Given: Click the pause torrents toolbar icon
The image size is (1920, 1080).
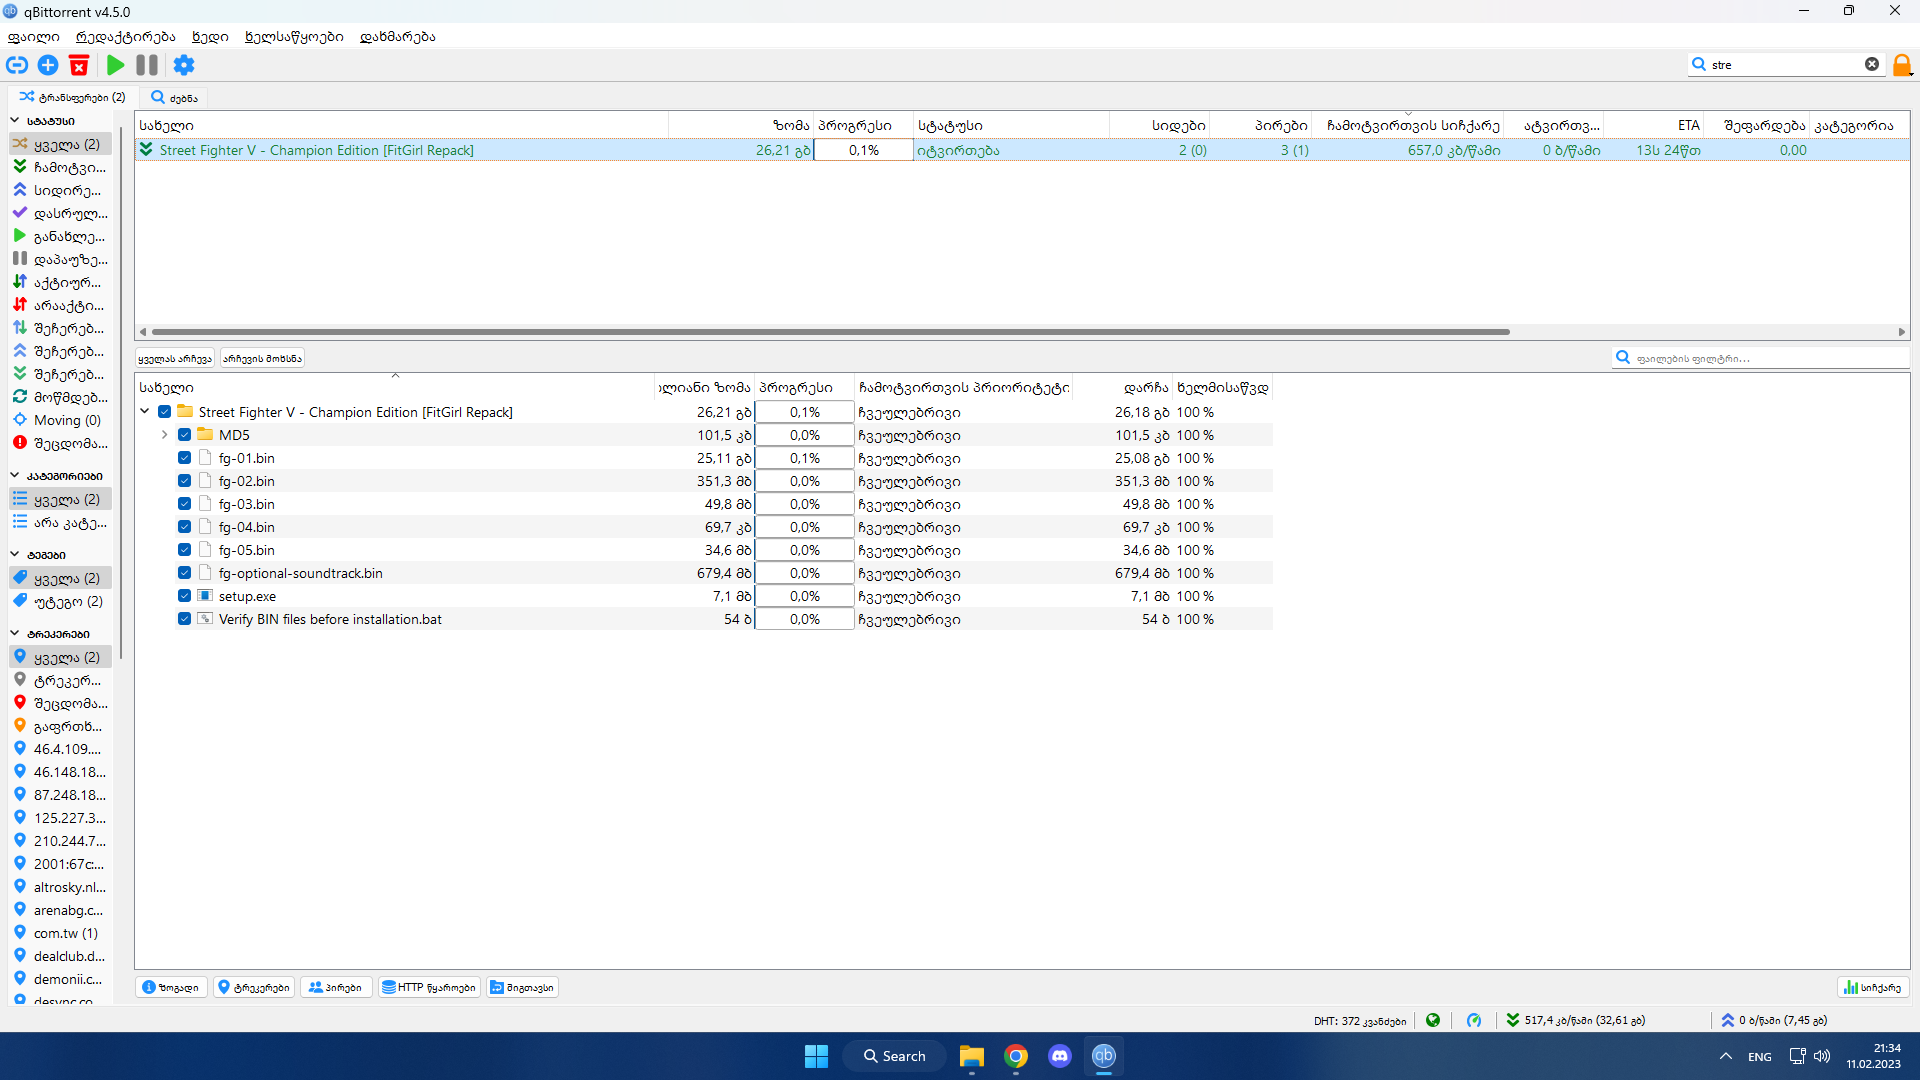Looking at the screenshot, I should (147, 65).
